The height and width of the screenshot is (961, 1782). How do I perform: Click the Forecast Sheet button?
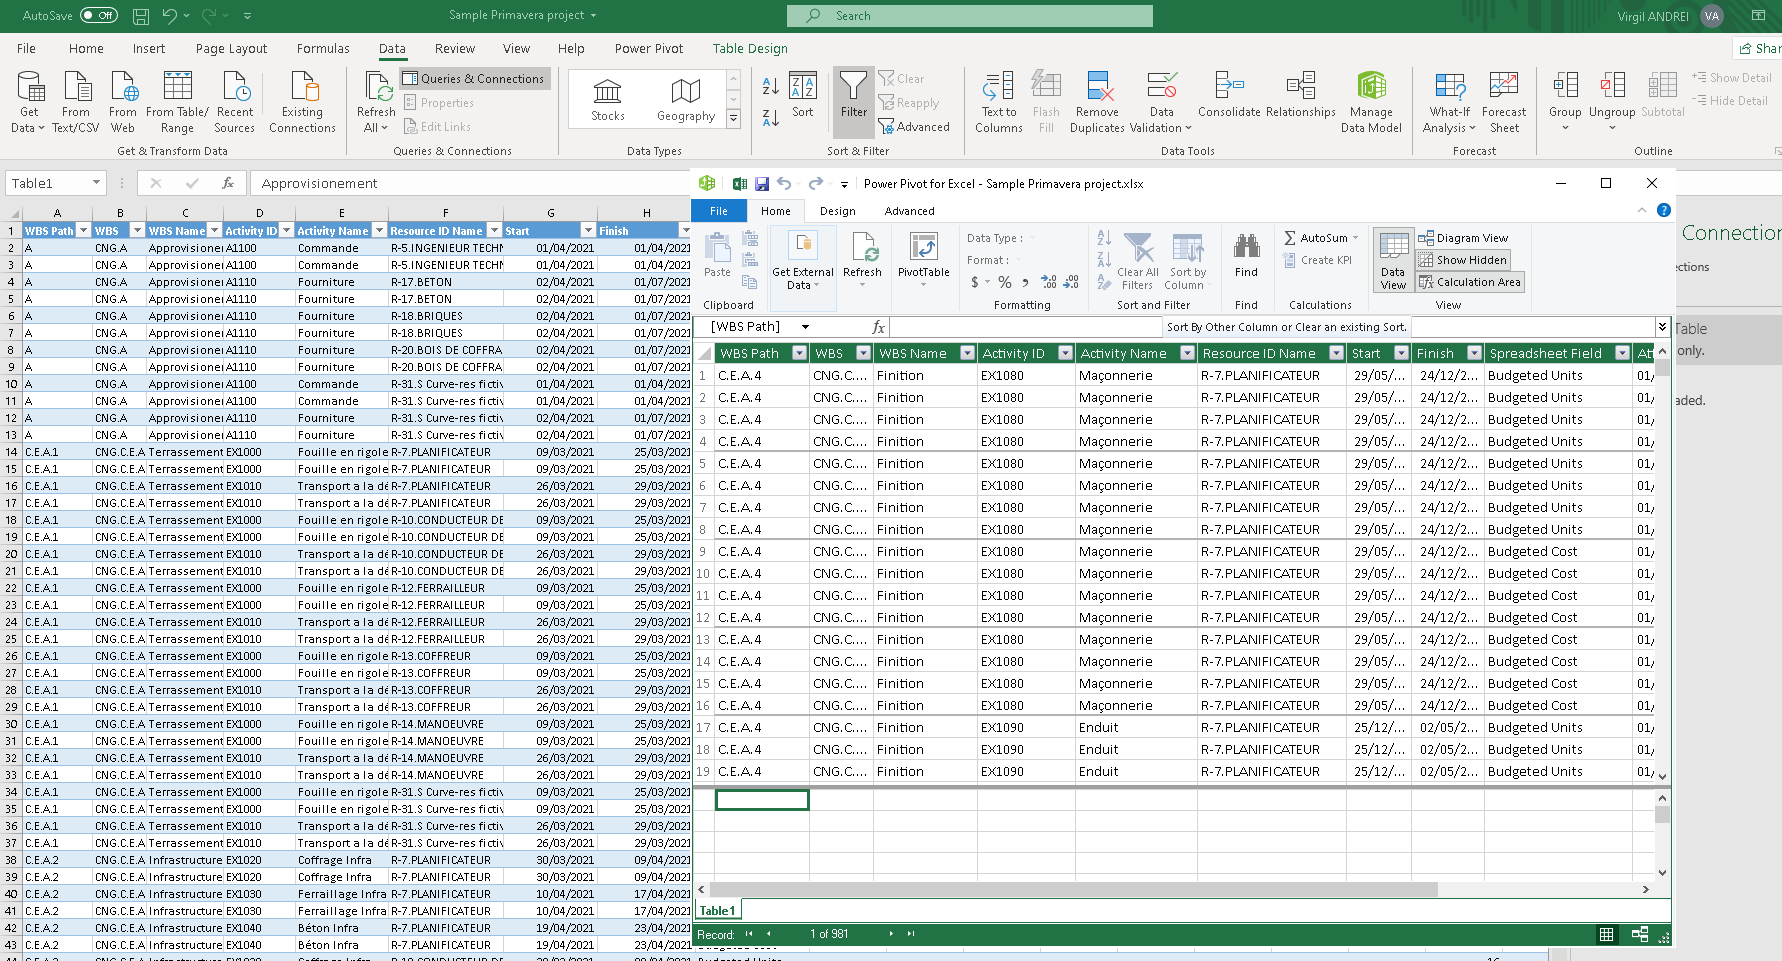[1504, 100]
